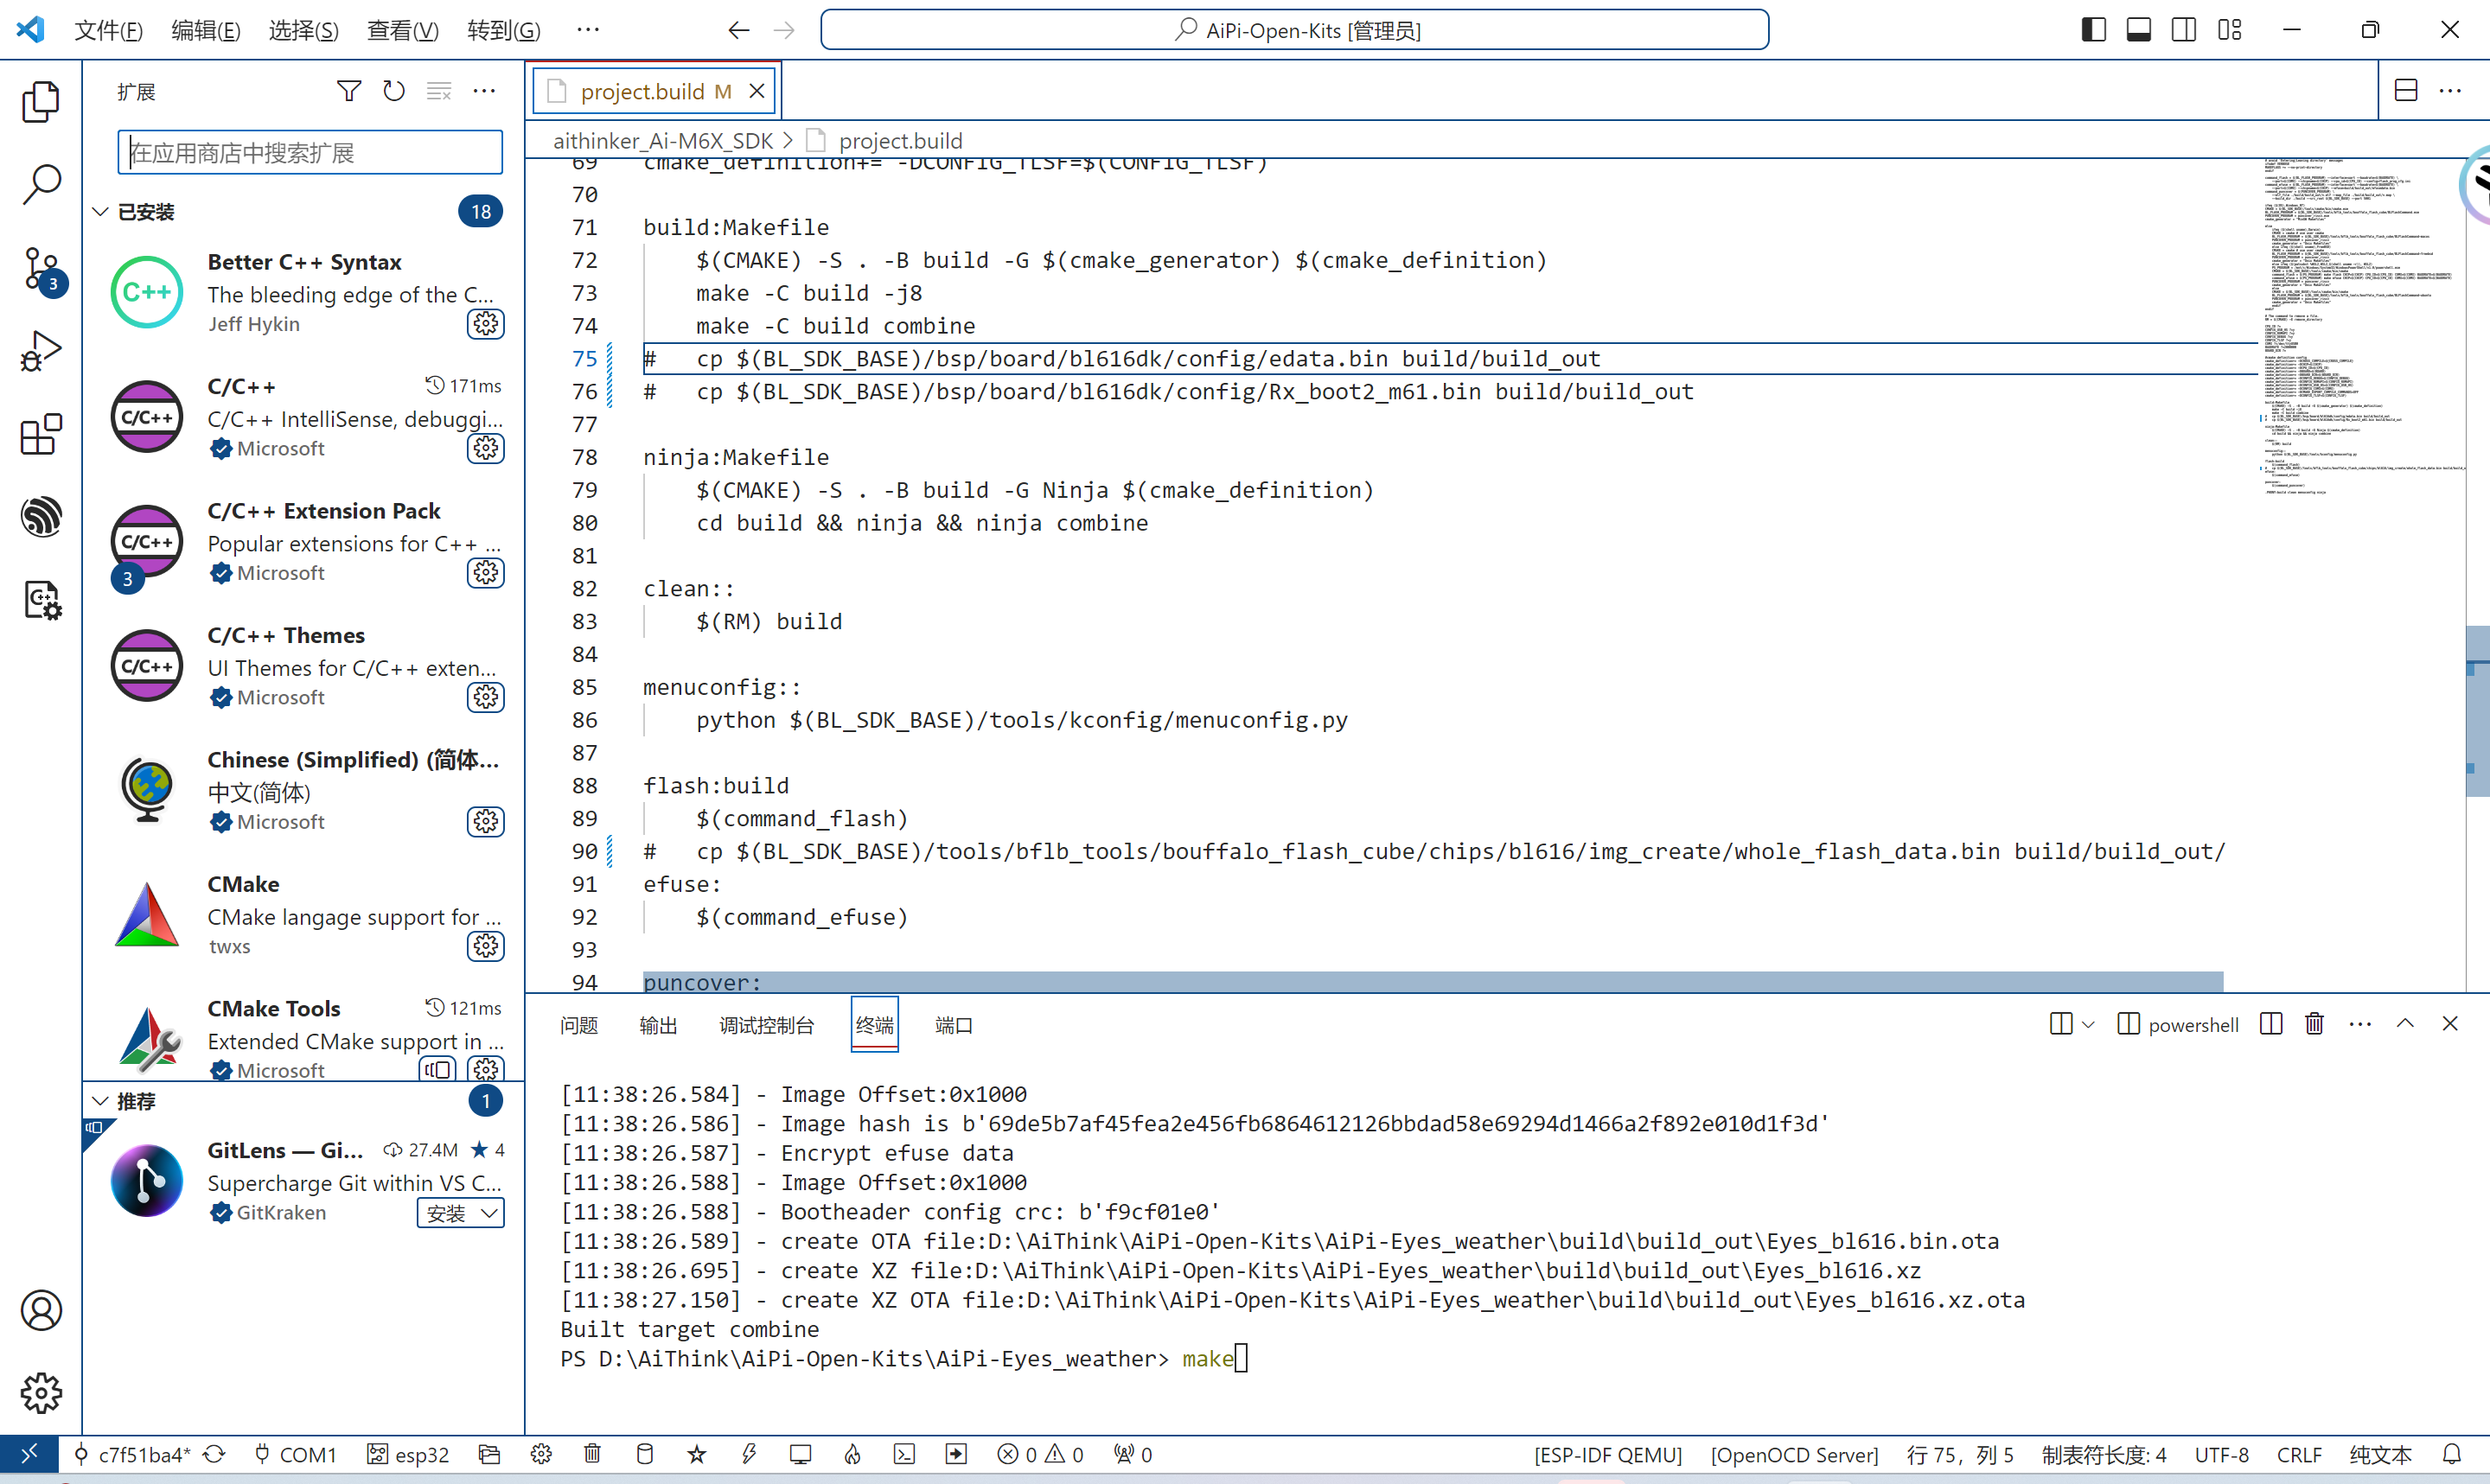Switch to the 输出 panel tab
Viewport: 2490px width, 1484px height.
pos(658,1024)
